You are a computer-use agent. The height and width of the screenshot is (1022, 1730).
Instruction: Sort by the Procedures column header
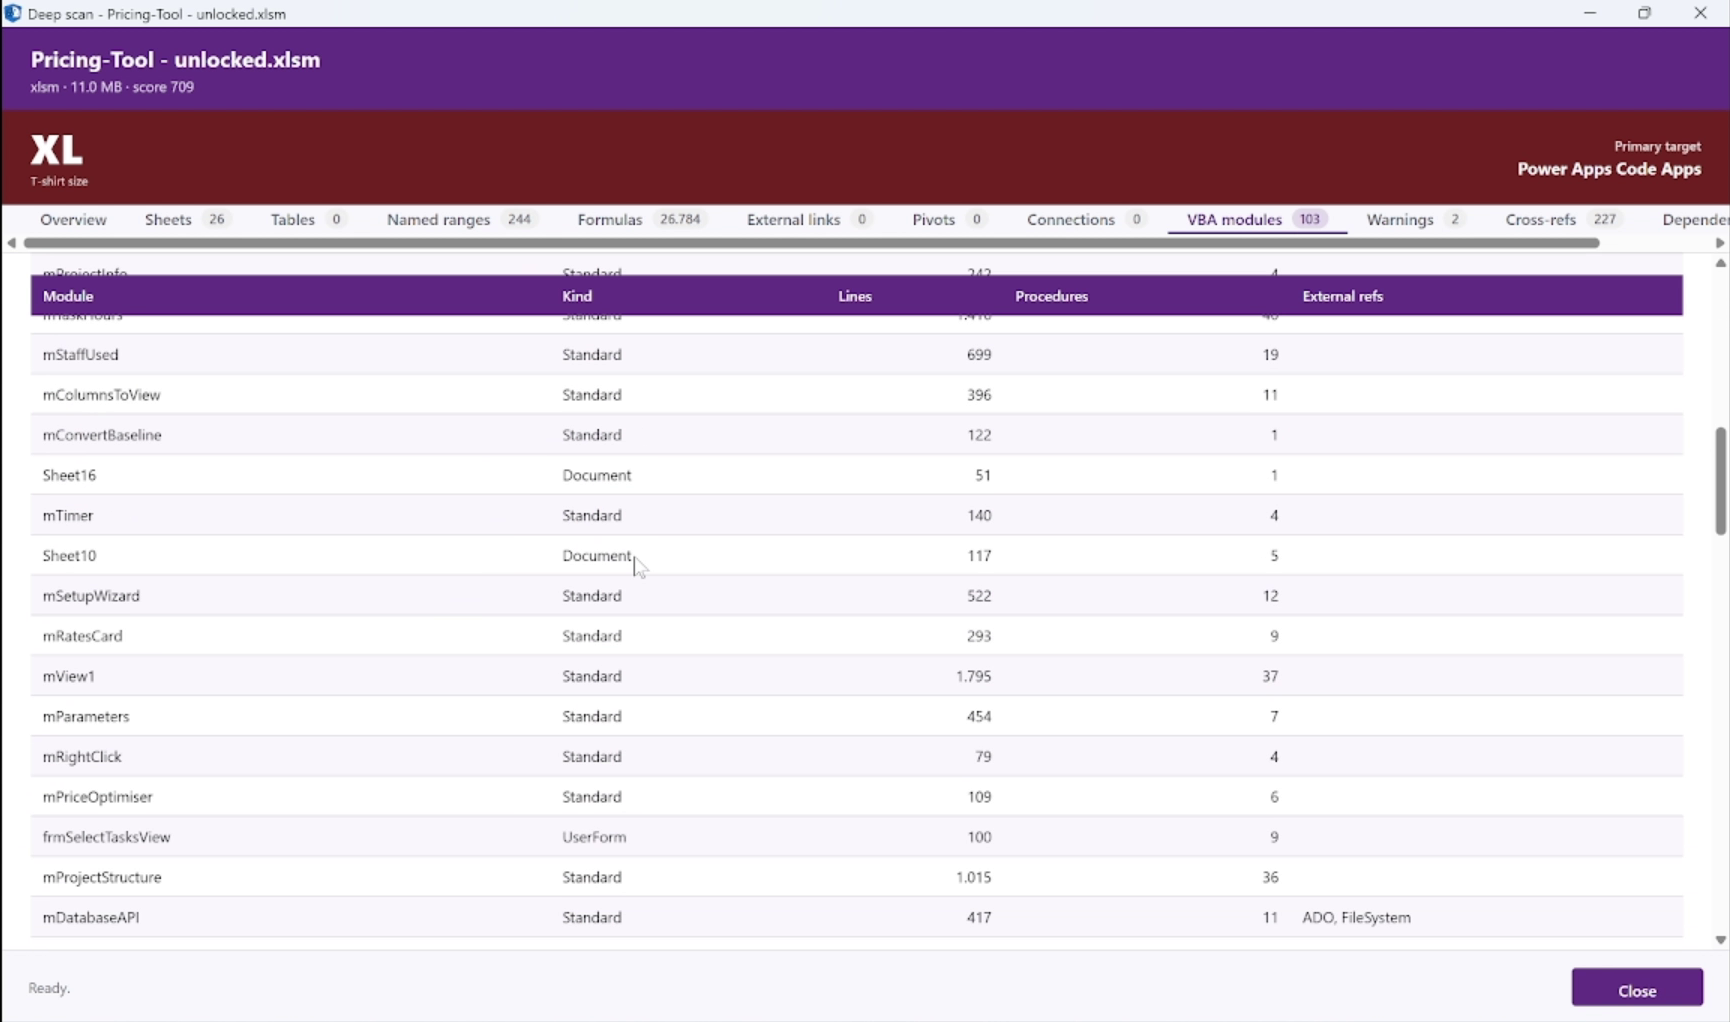[x=1051, y=296]
